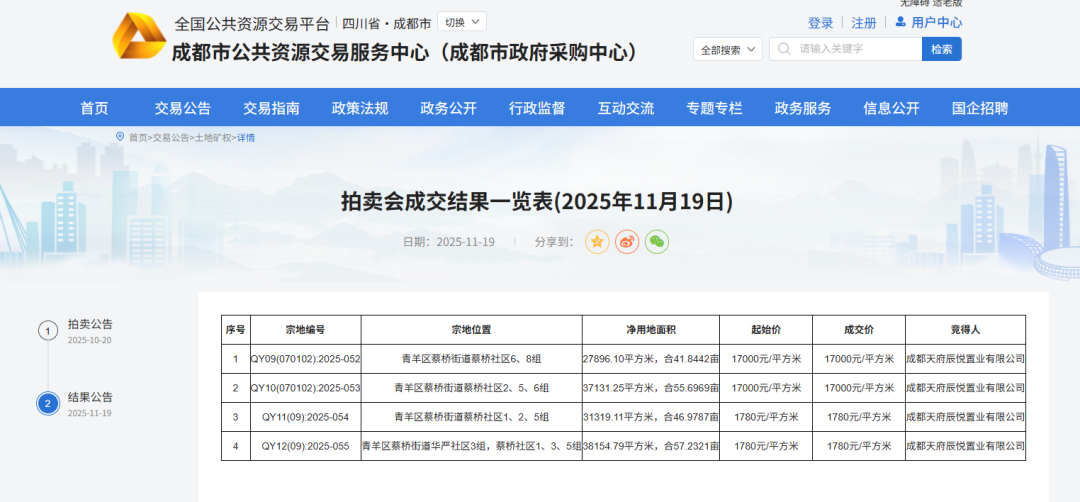
Task: Click the magnifier icon in search box
Action: pos(785,49)
